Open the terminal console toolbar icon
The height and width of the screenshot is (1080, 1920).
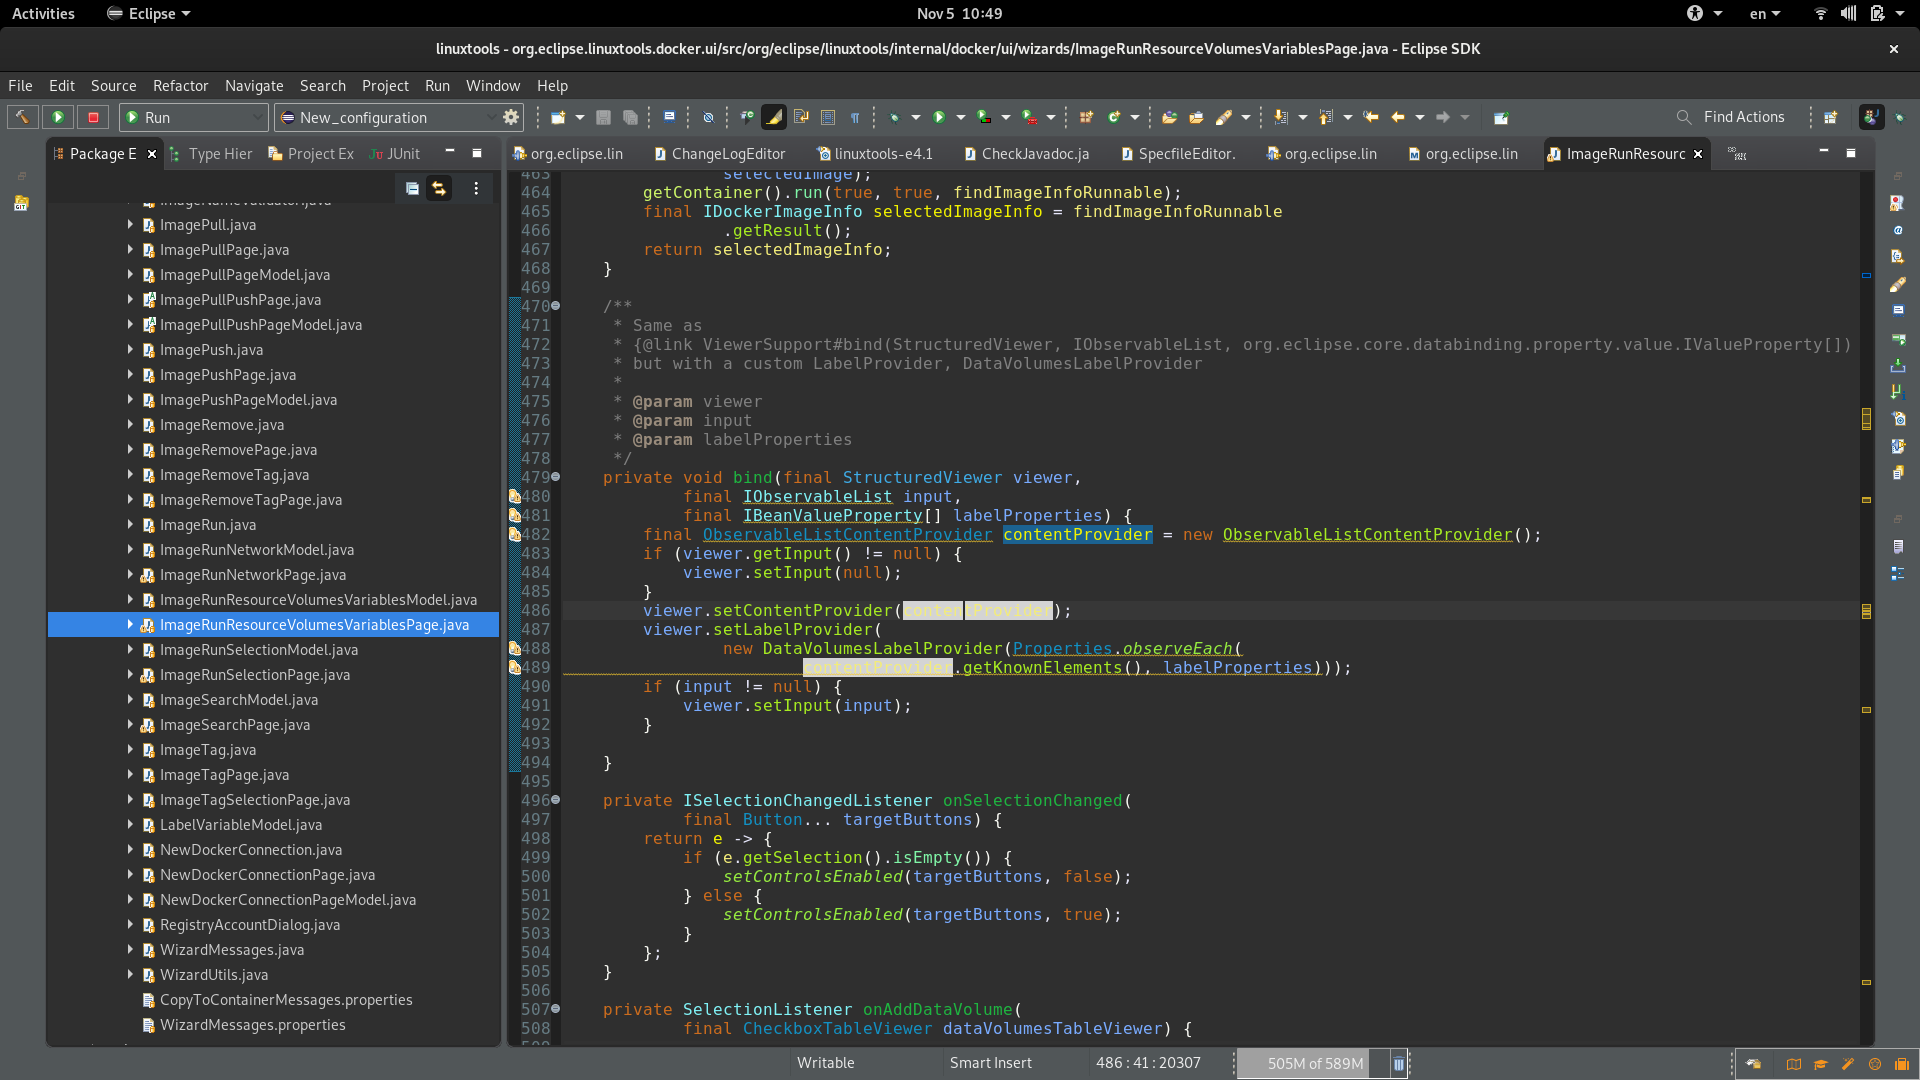point(669,117)
